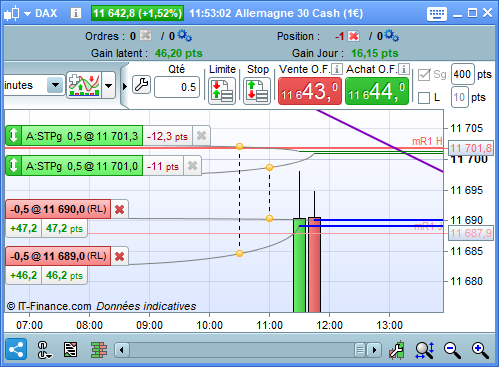Toggle the Sg checkbox

tap(424, 75)
